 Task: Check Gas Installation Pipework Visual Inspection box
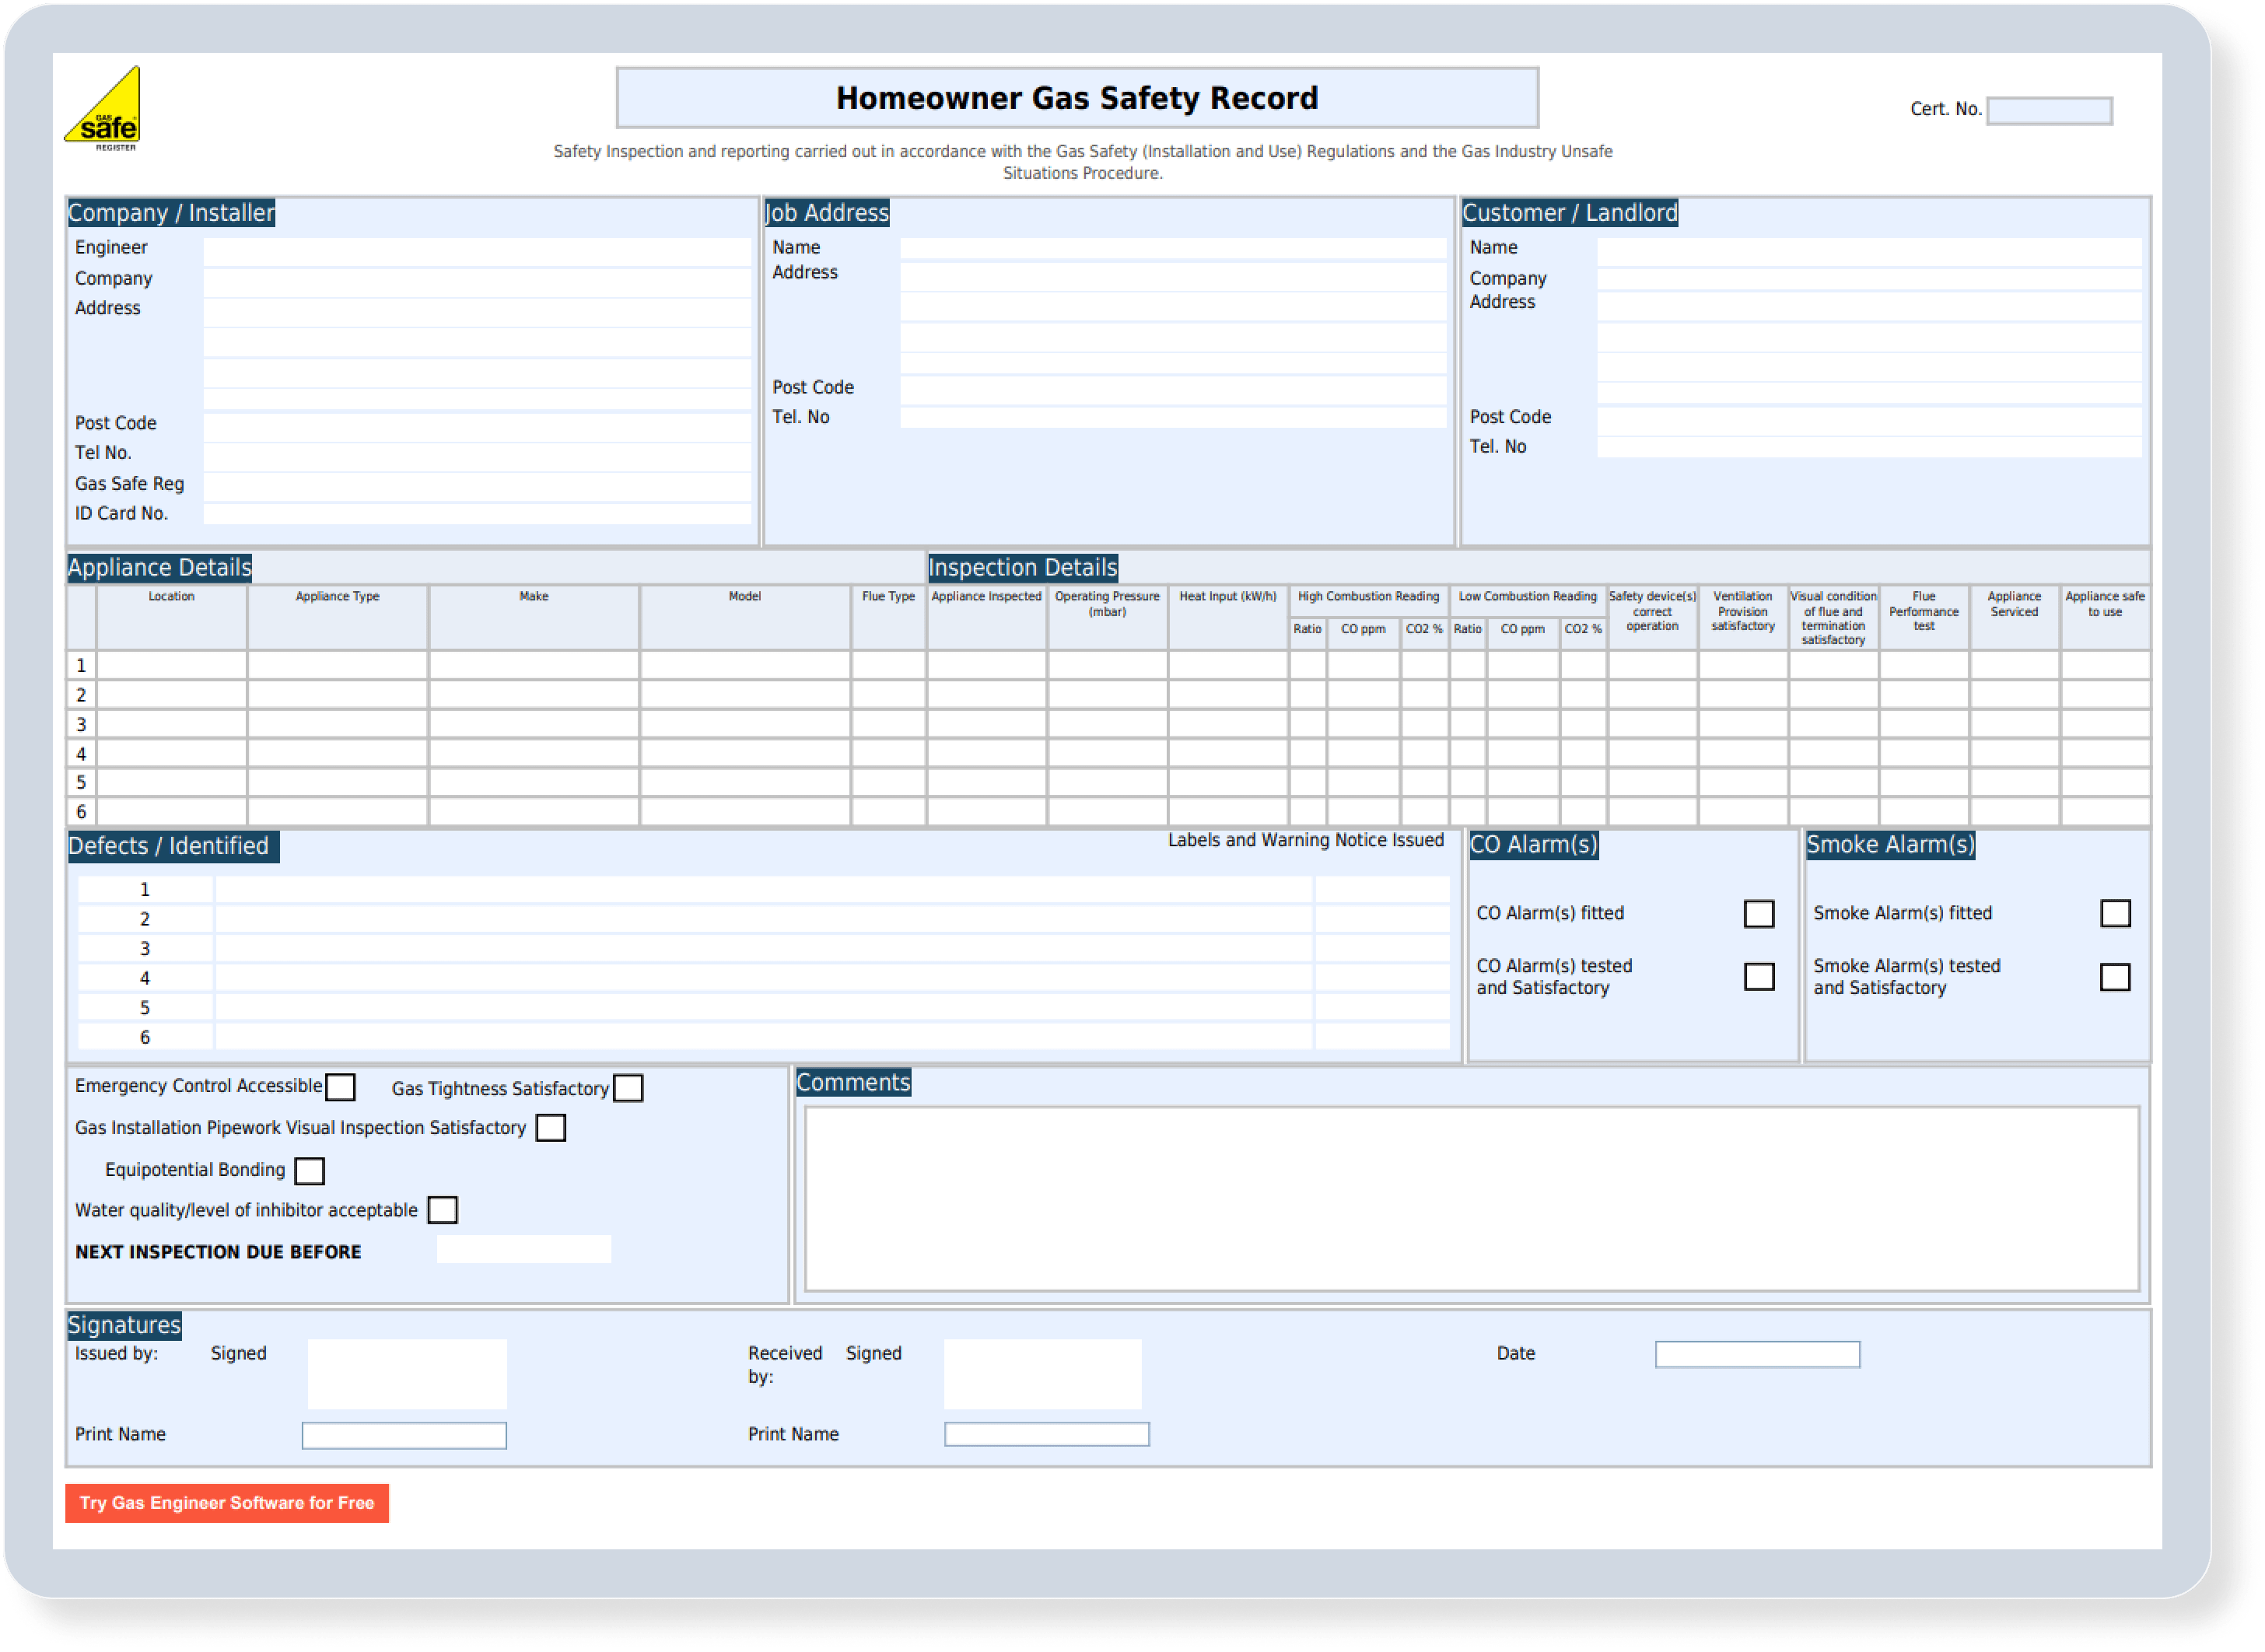(x=551, y=1128)
